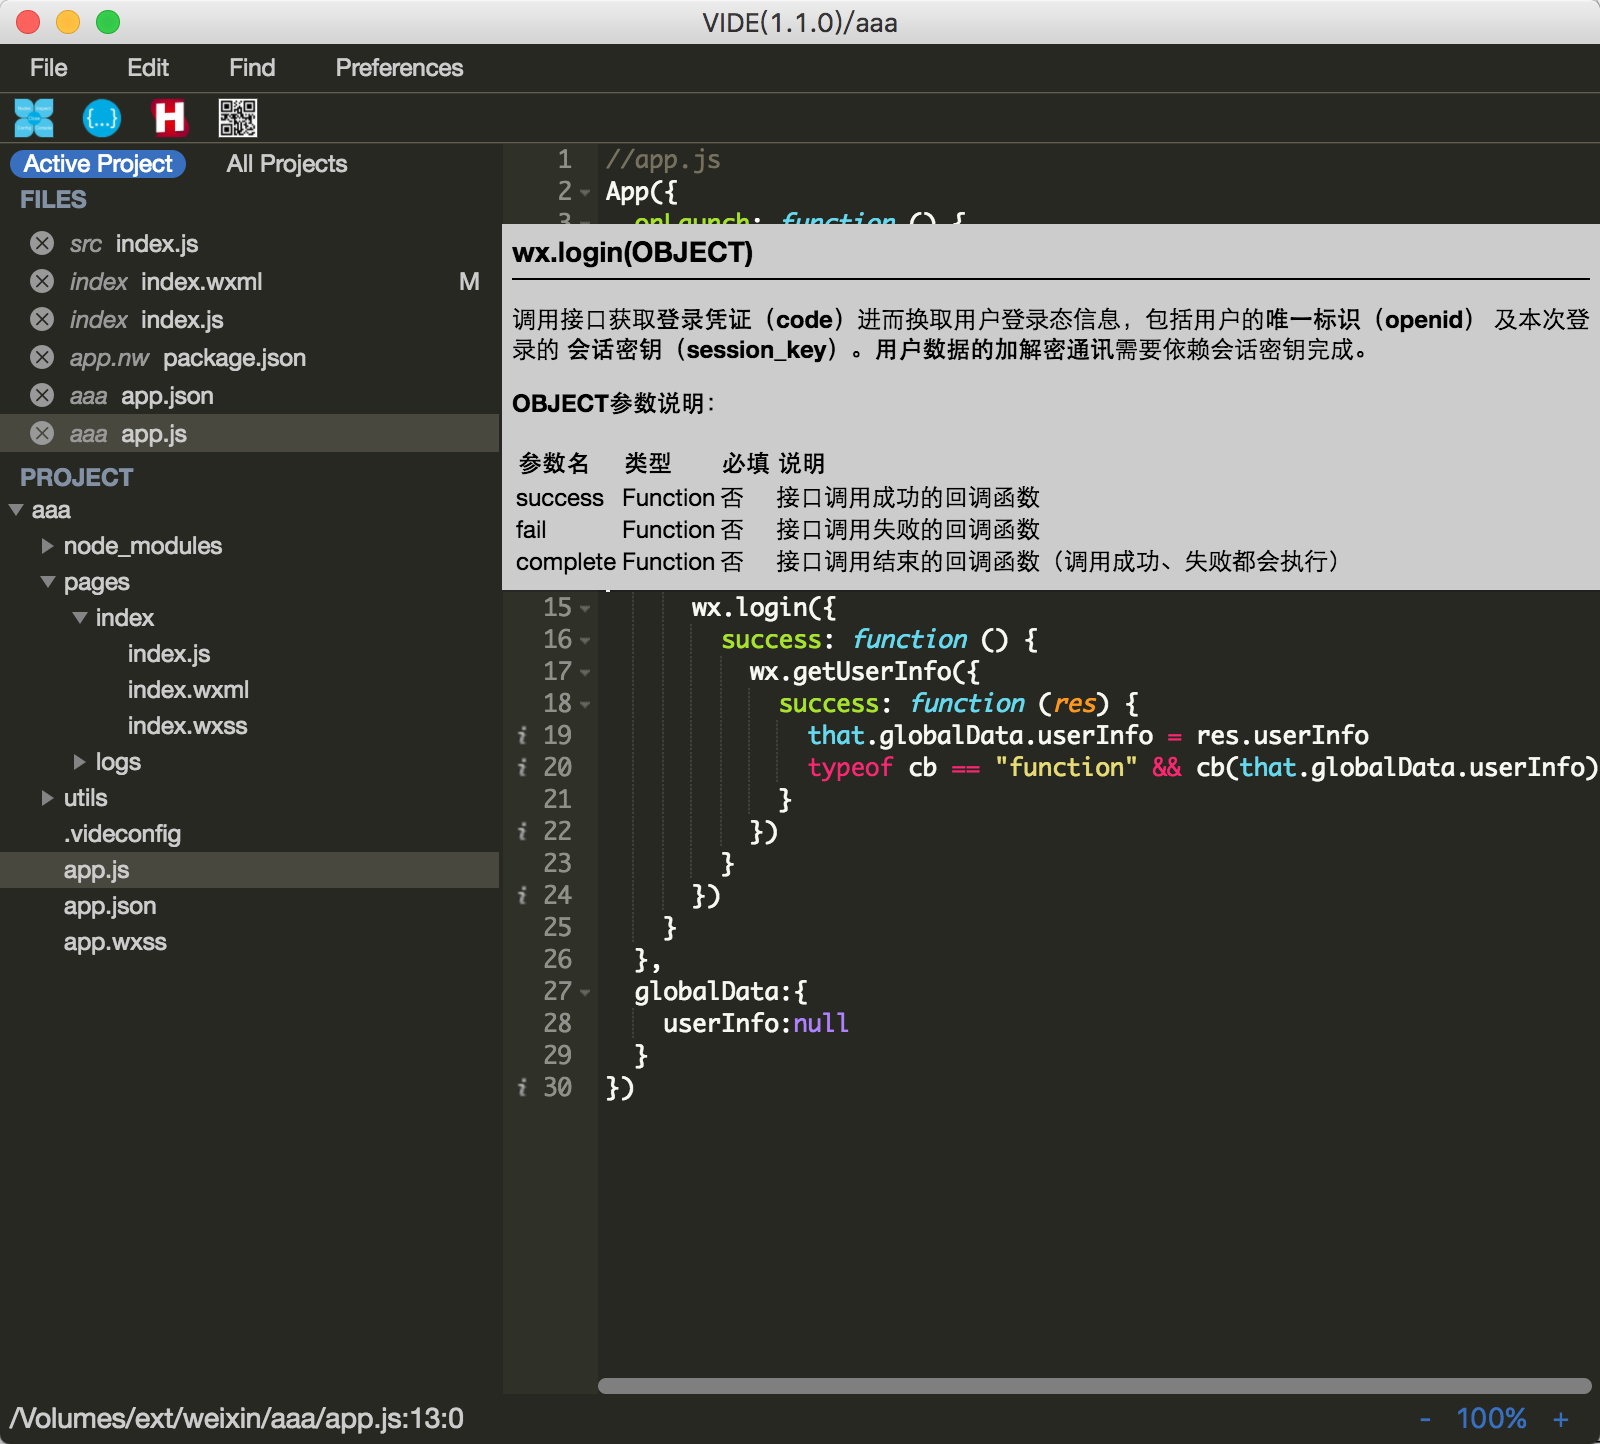The width and height of the screenshot is (1600, 1444).
Task: Click the blue puzzle-piece toolbar icon
Action: coord(34,118)
